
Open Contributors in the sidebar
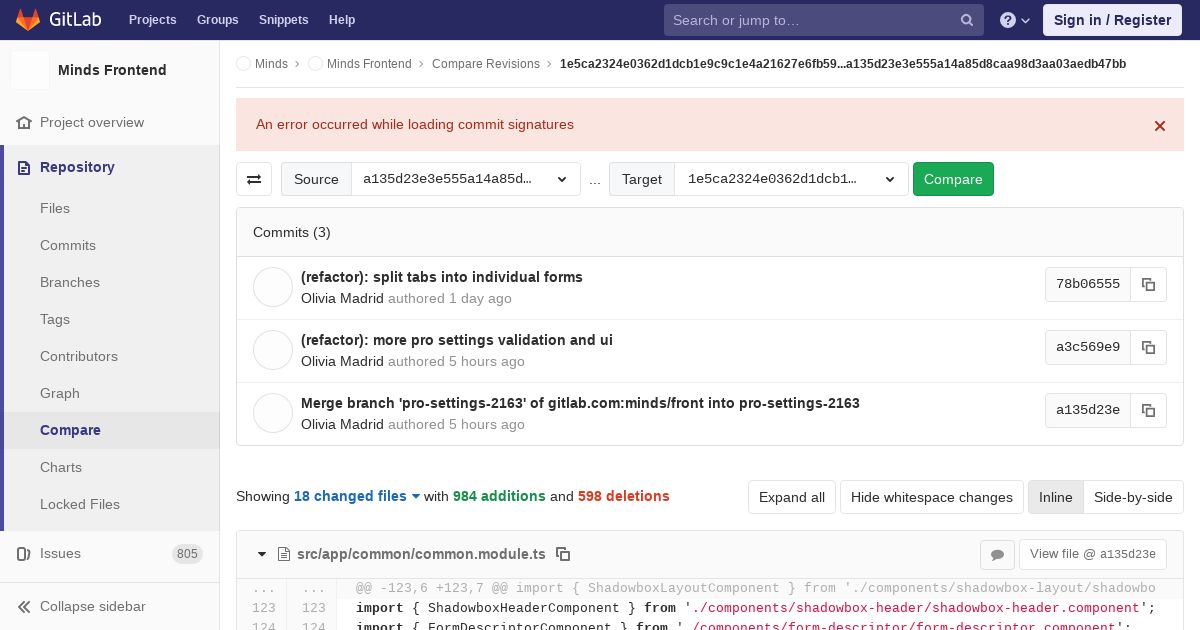point(79,356)
